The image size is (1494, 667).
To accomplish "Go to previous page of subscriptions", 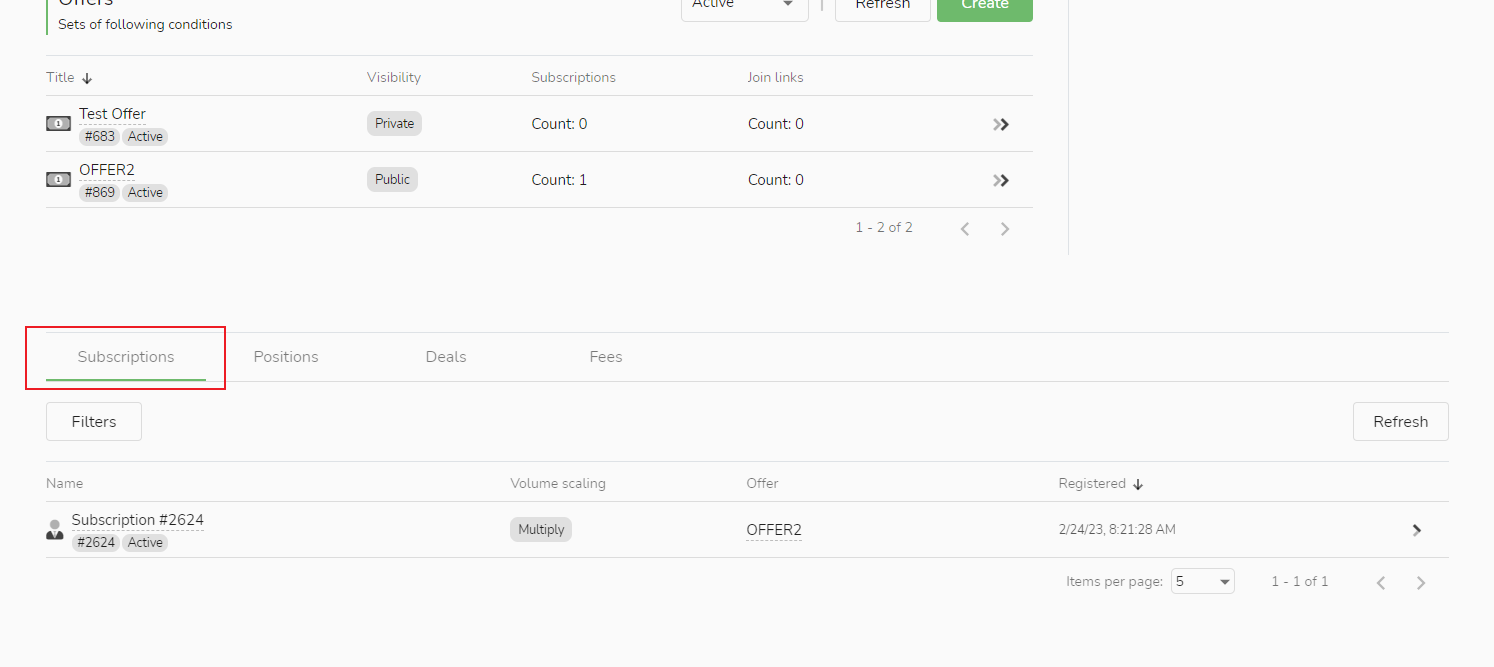I will [1381, 583].
